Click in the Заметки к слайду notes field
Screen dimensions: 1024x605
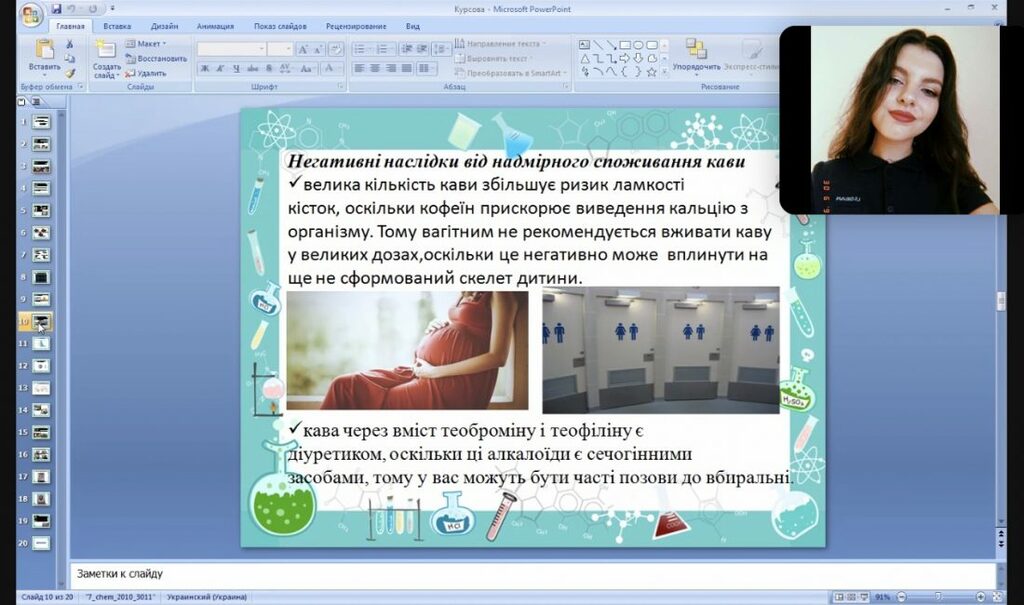click(x=500, y=574)
